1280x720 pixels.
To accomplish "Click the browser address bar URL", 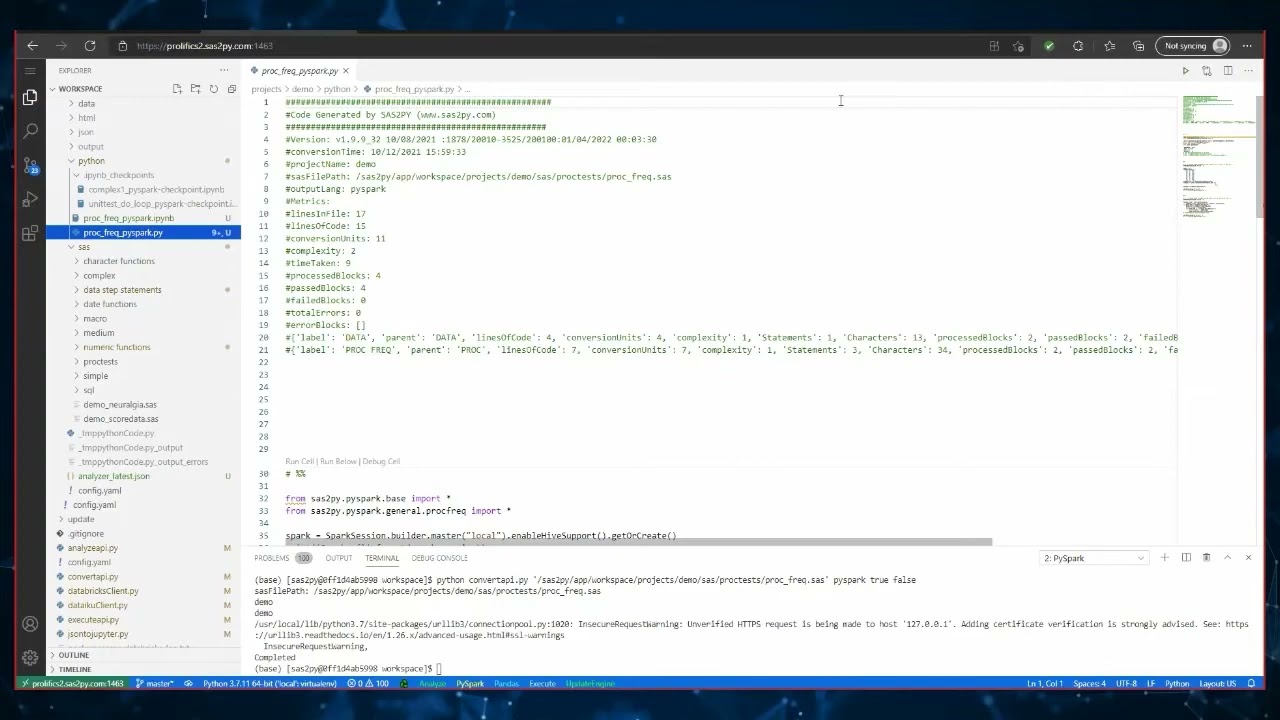I will coord(204,46).
